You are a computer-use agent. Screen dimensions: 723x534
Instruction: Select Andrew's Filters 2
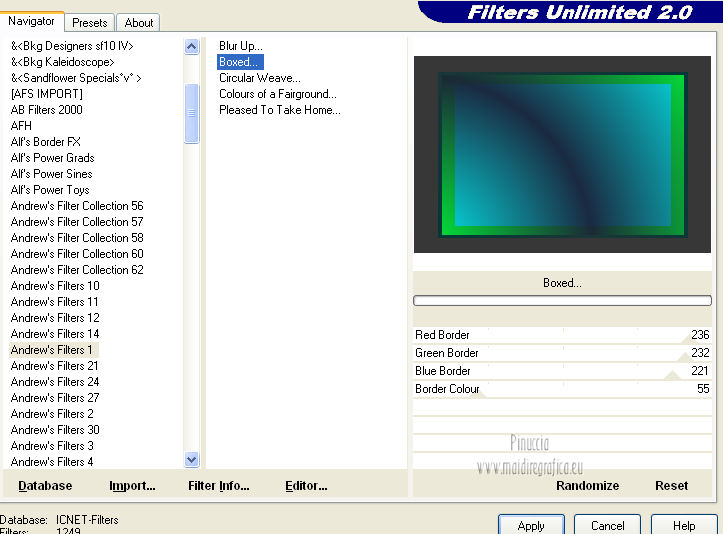[x=52, y=414]
